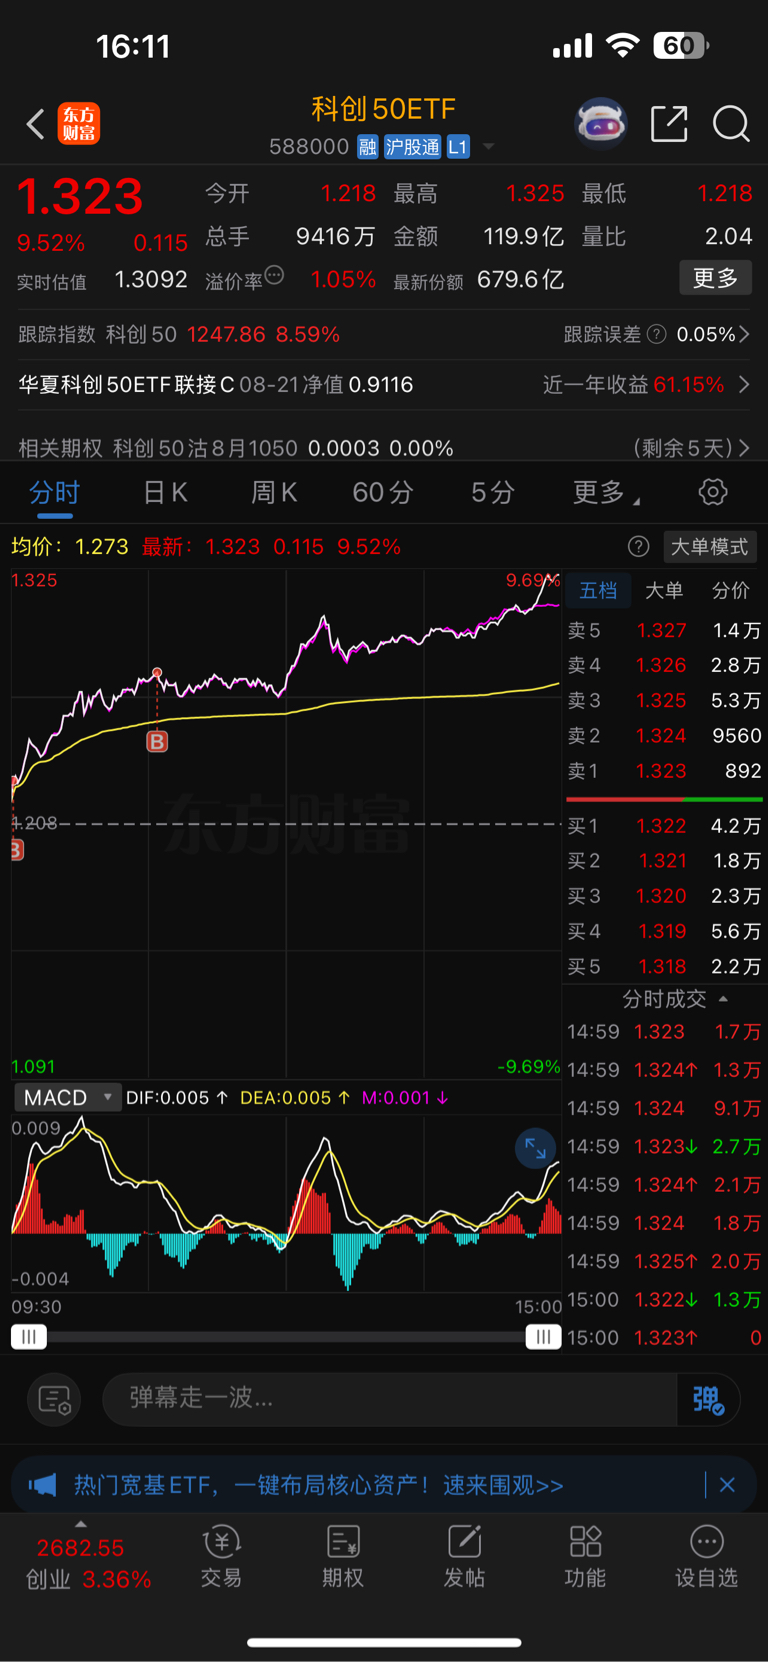Tap 15:00 trade row with 1.322↓
Screen dimensions: 768x1662
coord(664,1299)
